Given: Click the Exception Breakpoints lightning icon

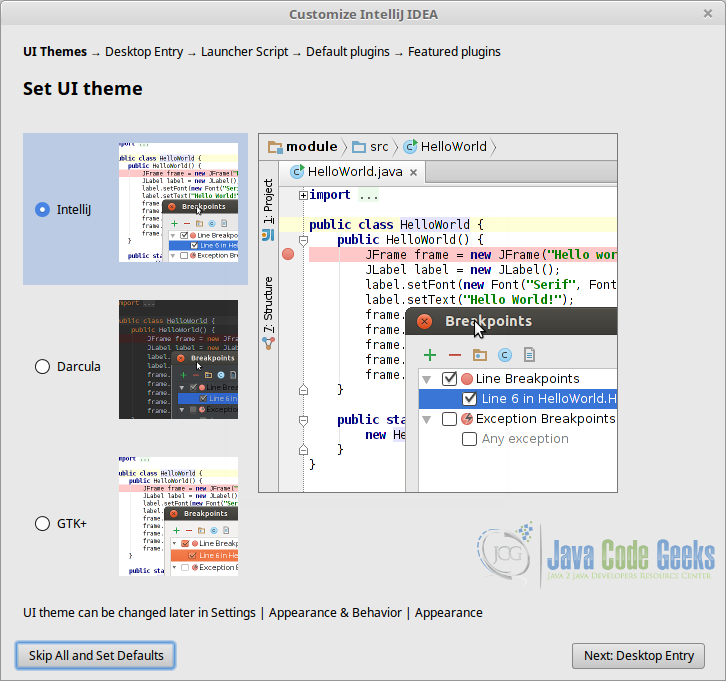Looking at the screenshot, I should (x=467, y=419).
